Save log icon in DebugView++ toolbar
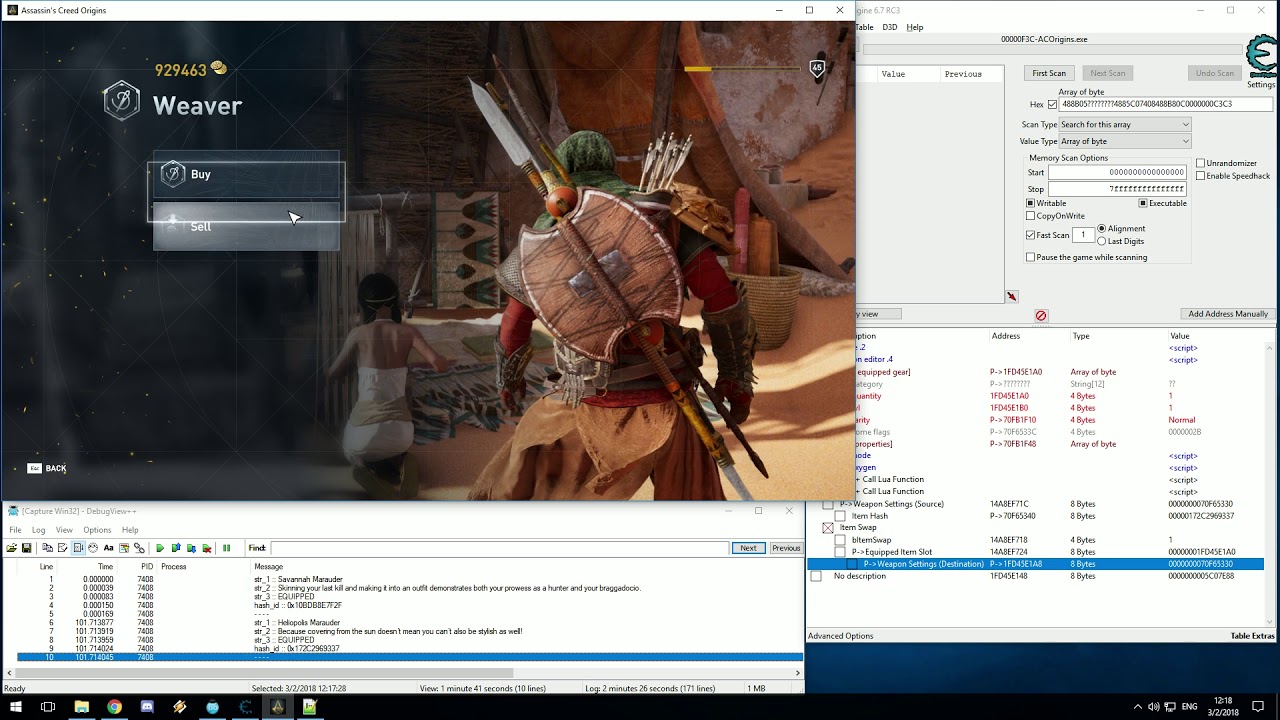Image resolution: width=1280 pixels, height=720 pixels. click(27, 548)
